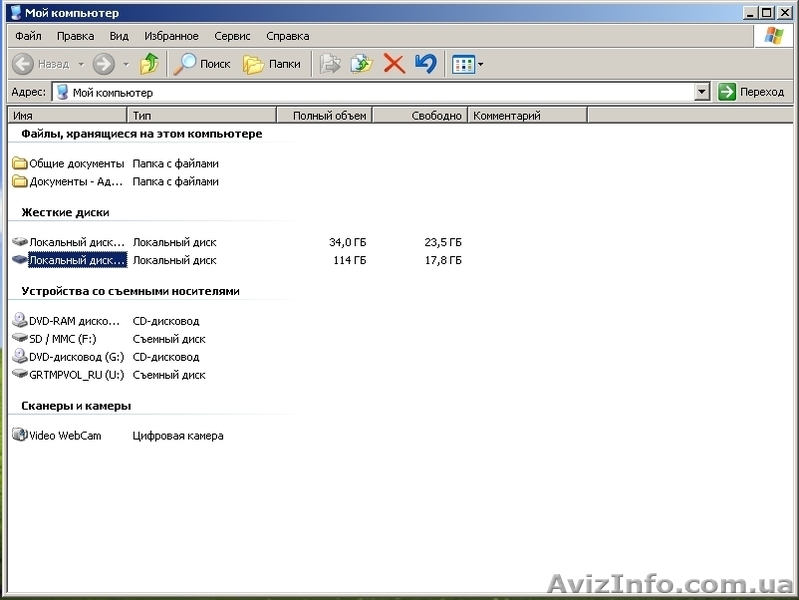Click the Цифровая камера type text

coord(178,436)
